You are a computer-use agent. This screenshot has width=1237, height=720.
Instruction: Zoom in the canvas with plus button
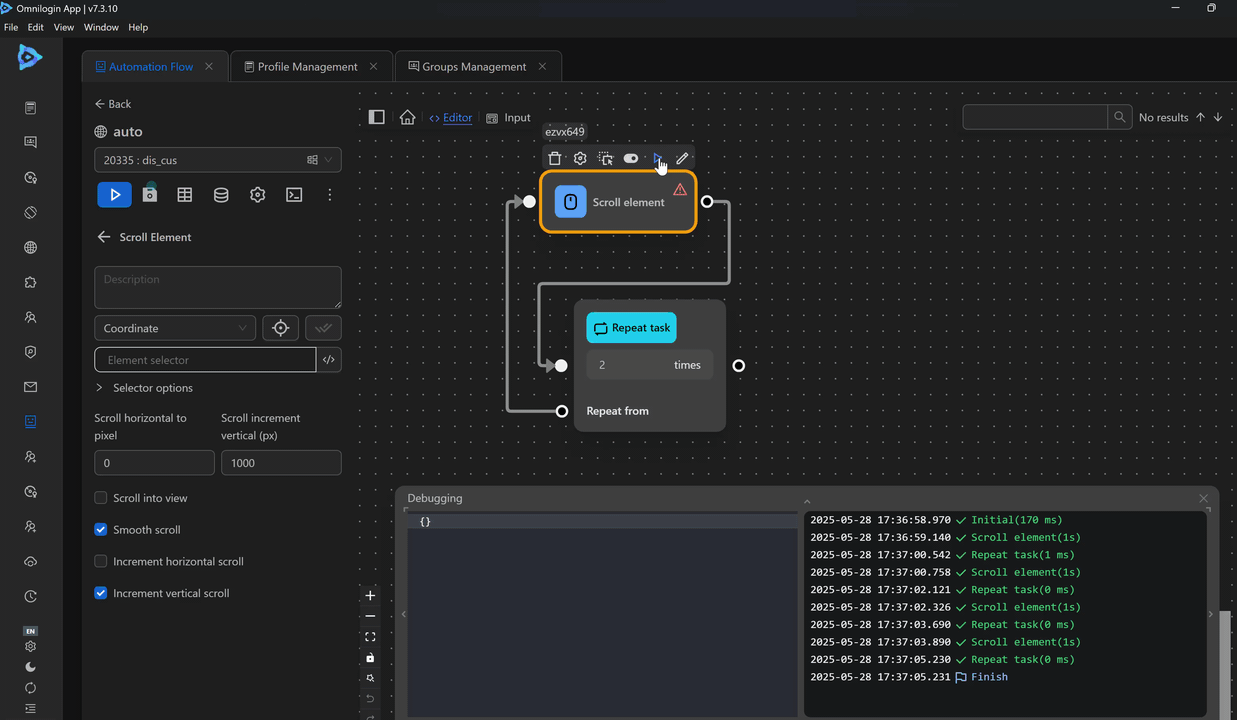[370, 596]
